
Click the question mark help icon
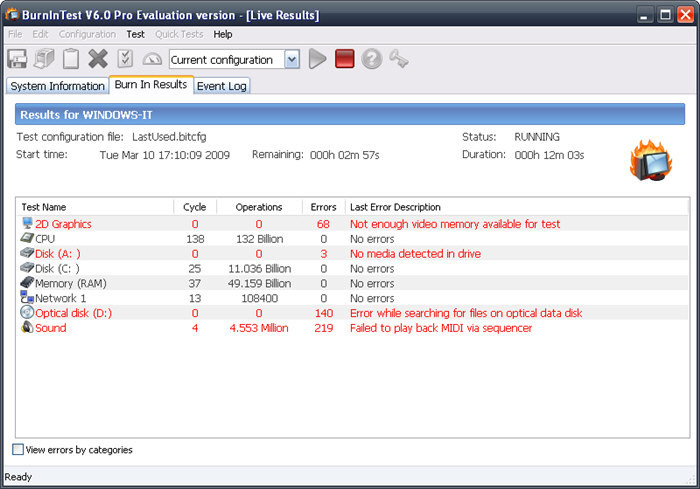371,59
